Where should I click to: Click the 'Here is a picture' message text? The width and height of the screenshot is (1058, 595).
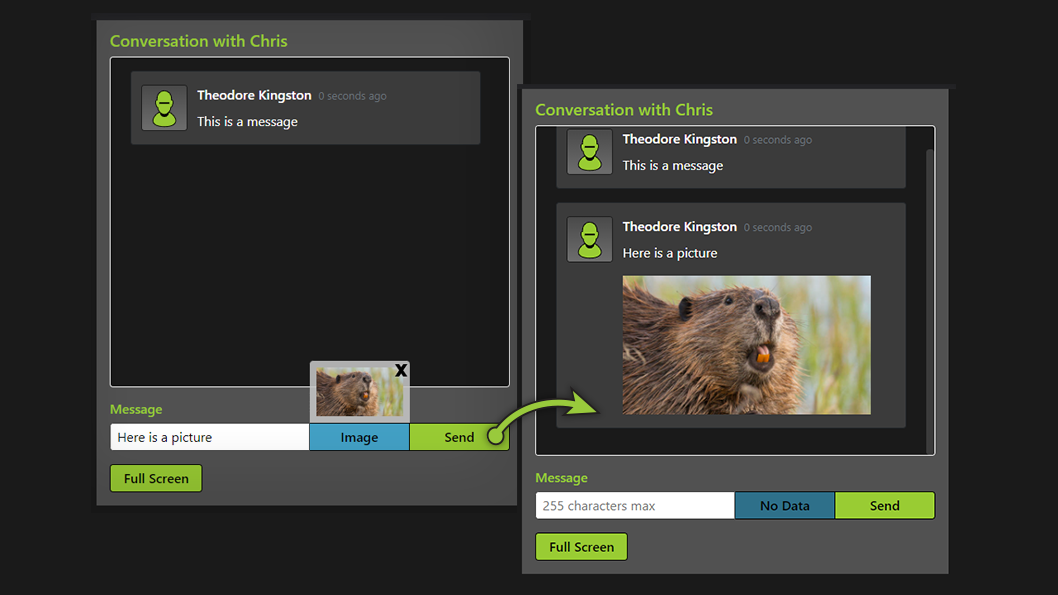669,254
